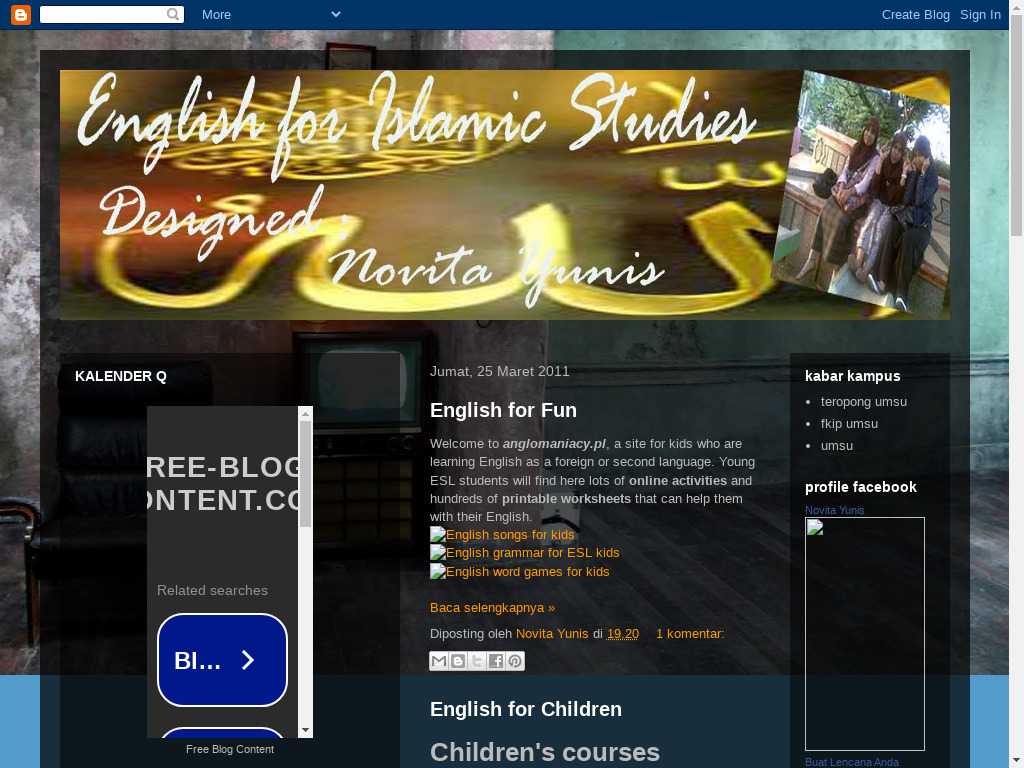Screen dimensions: 1024x768
Task: Click the 19.20 post timestamp link
Action: click(623, 634)
